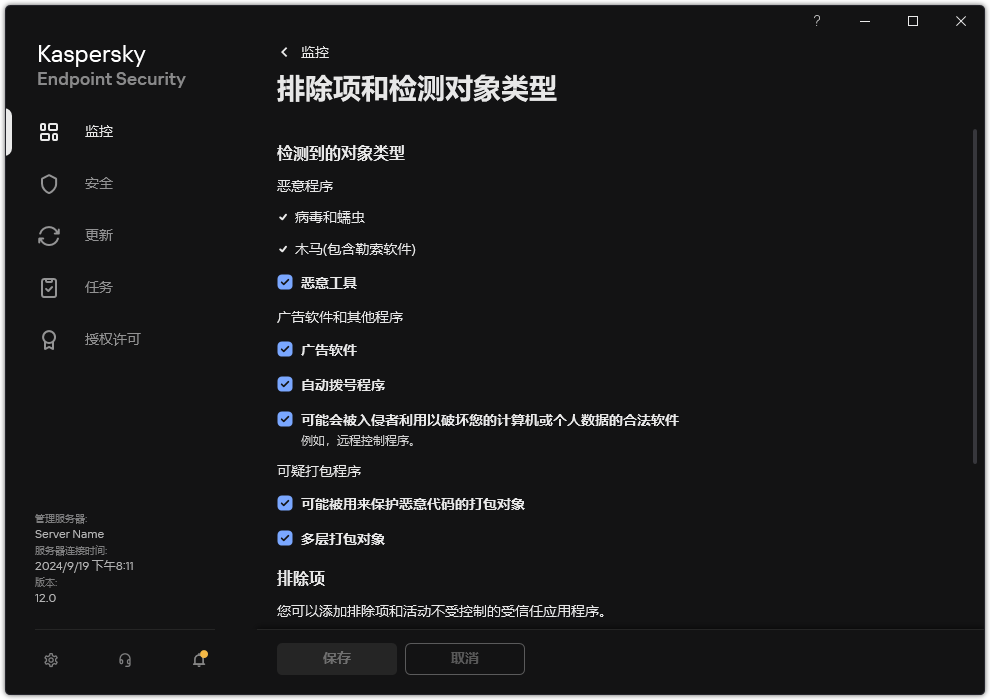Disable the 广告软件 detection checkbox
The width and height of the screenshot is (990, 700).
(x=285, y=349)
